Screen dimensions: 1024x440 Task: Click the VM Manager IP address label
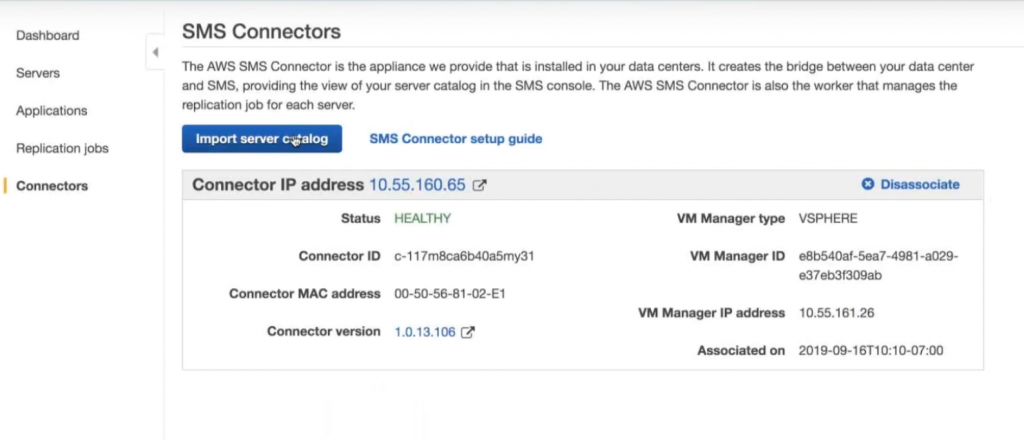click(x=711, y=313)
